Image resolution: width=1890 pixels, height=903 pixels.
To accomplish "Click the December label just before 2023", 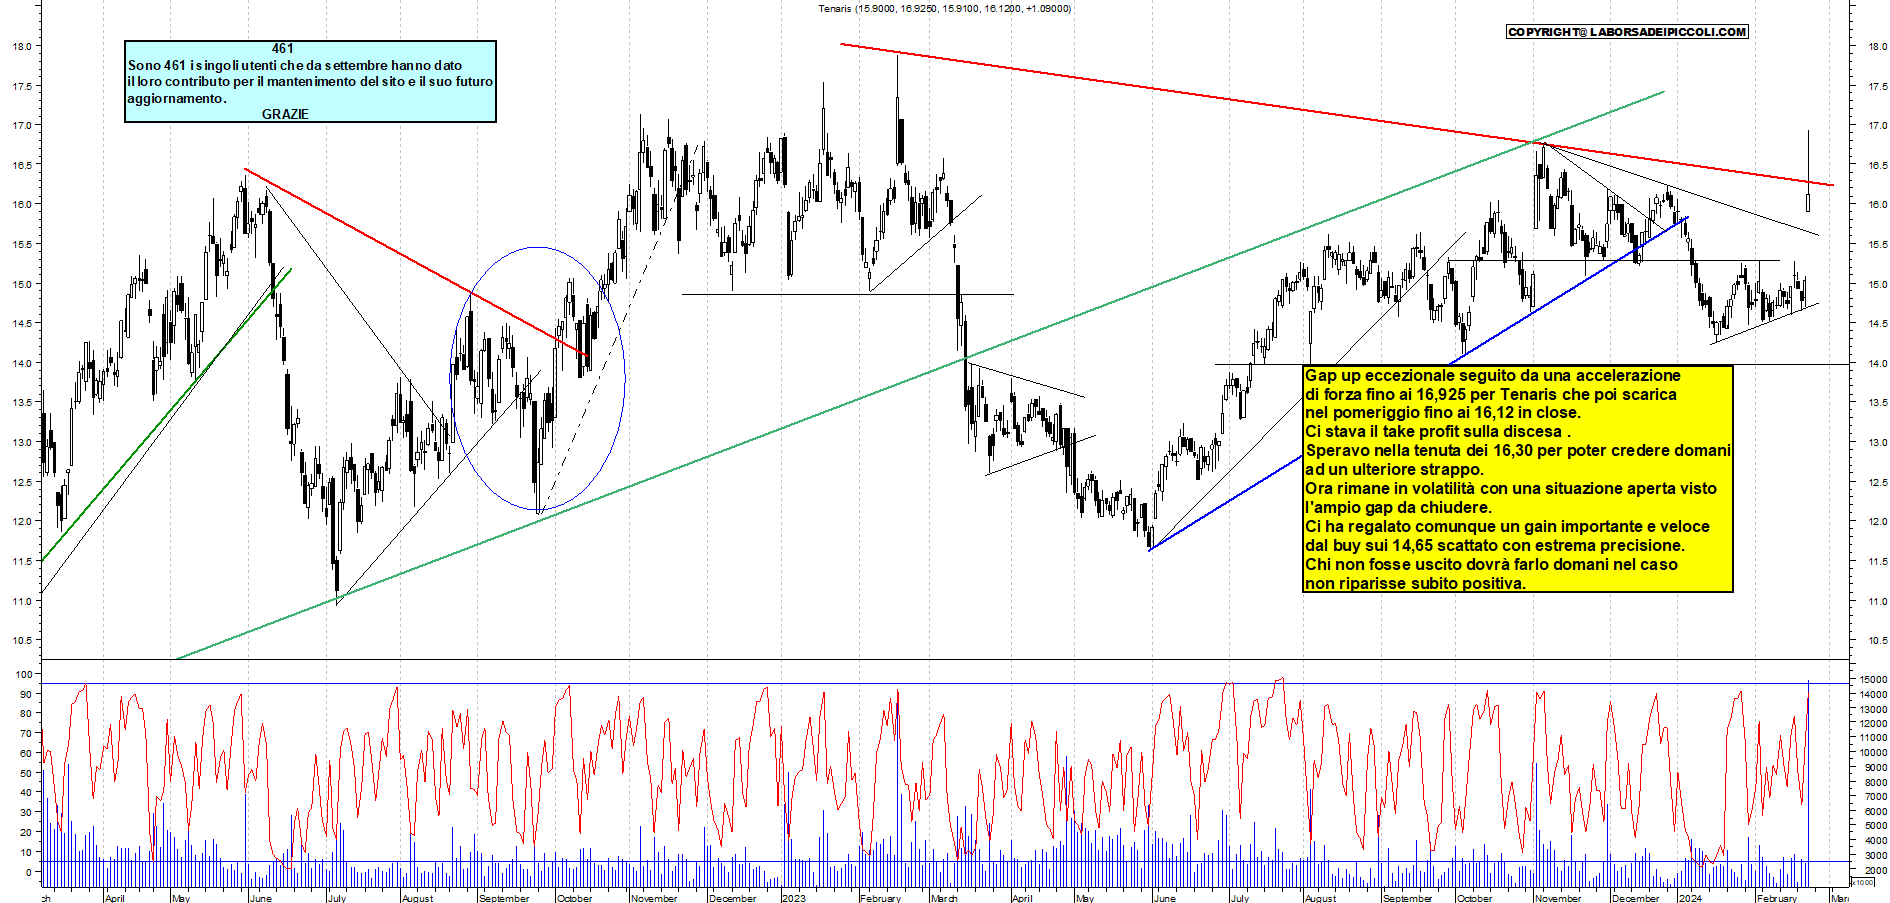I will pyautogui.click(x=733, y=898).
